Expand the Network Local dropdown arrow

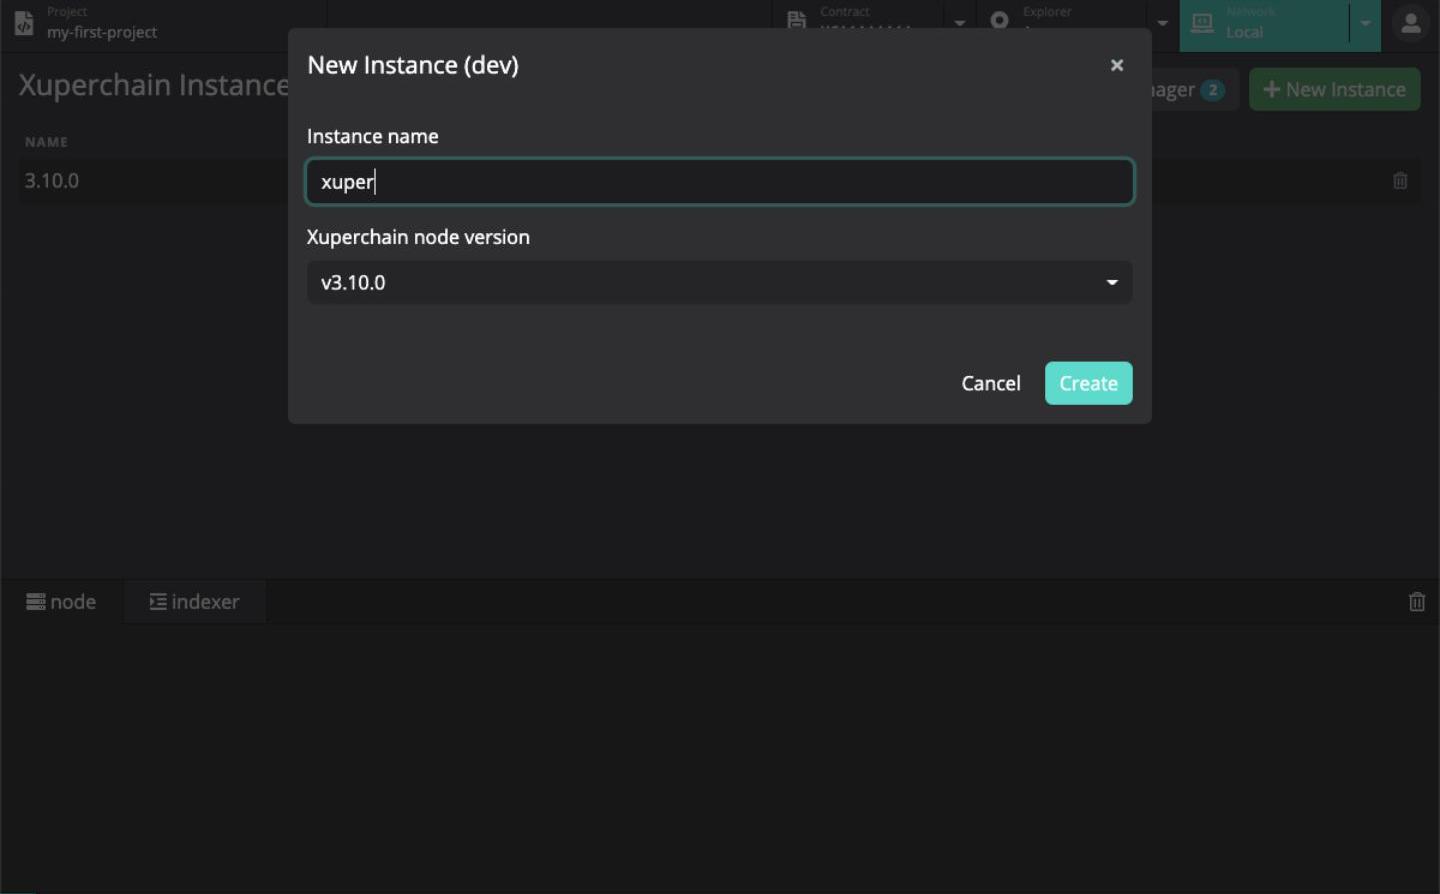pos(1365,23)
